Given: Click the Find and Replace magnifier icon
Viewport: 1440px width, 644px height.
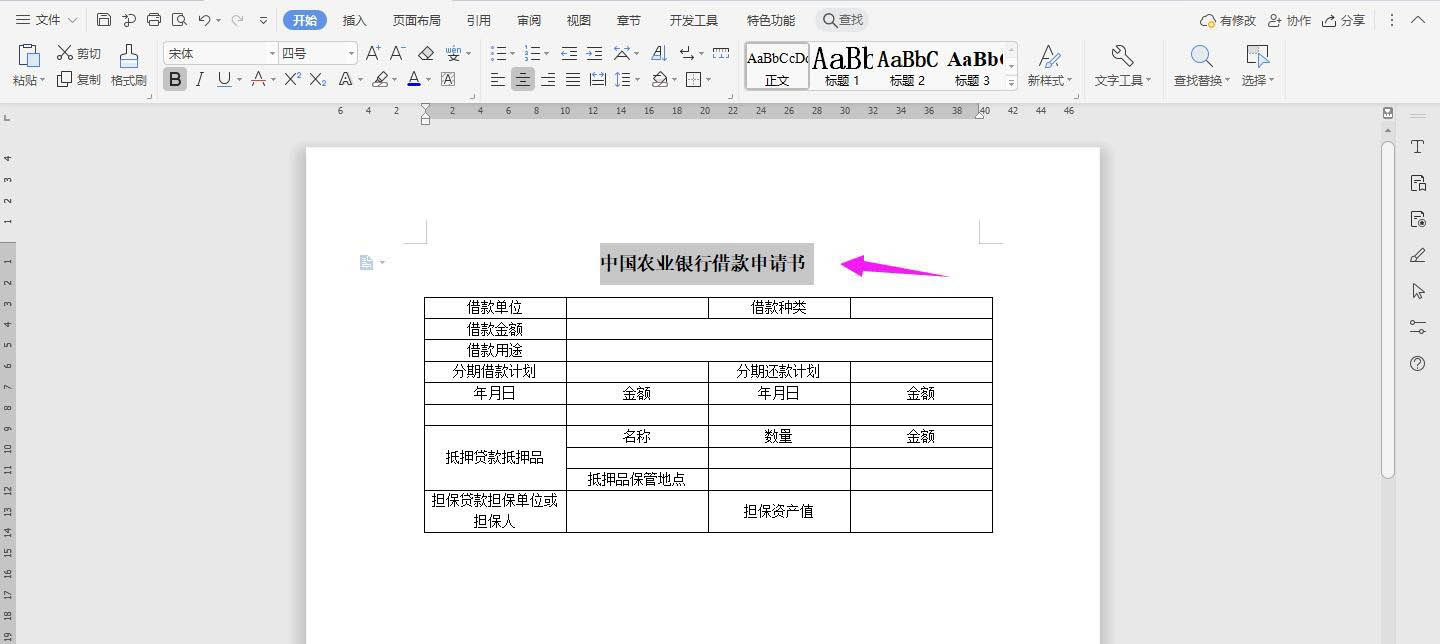Looking at the screenshot, I should click(x=1201, y=56).
